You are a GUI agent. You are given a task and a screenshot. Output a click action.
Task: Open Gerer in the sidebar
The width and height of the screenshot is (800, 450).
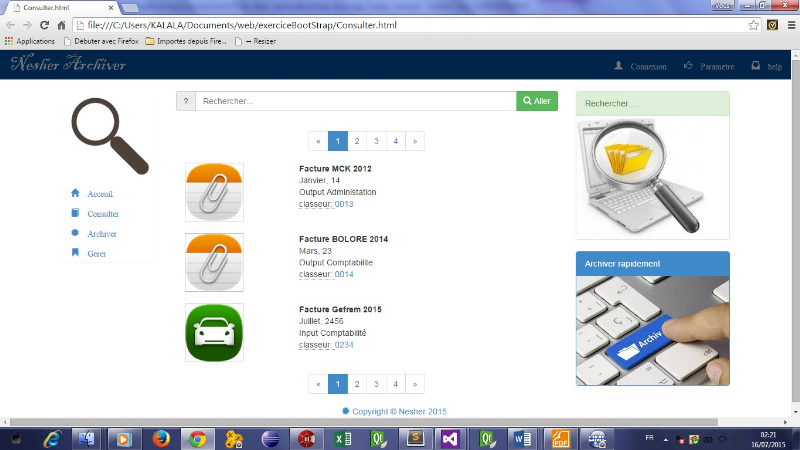(96, 254)
